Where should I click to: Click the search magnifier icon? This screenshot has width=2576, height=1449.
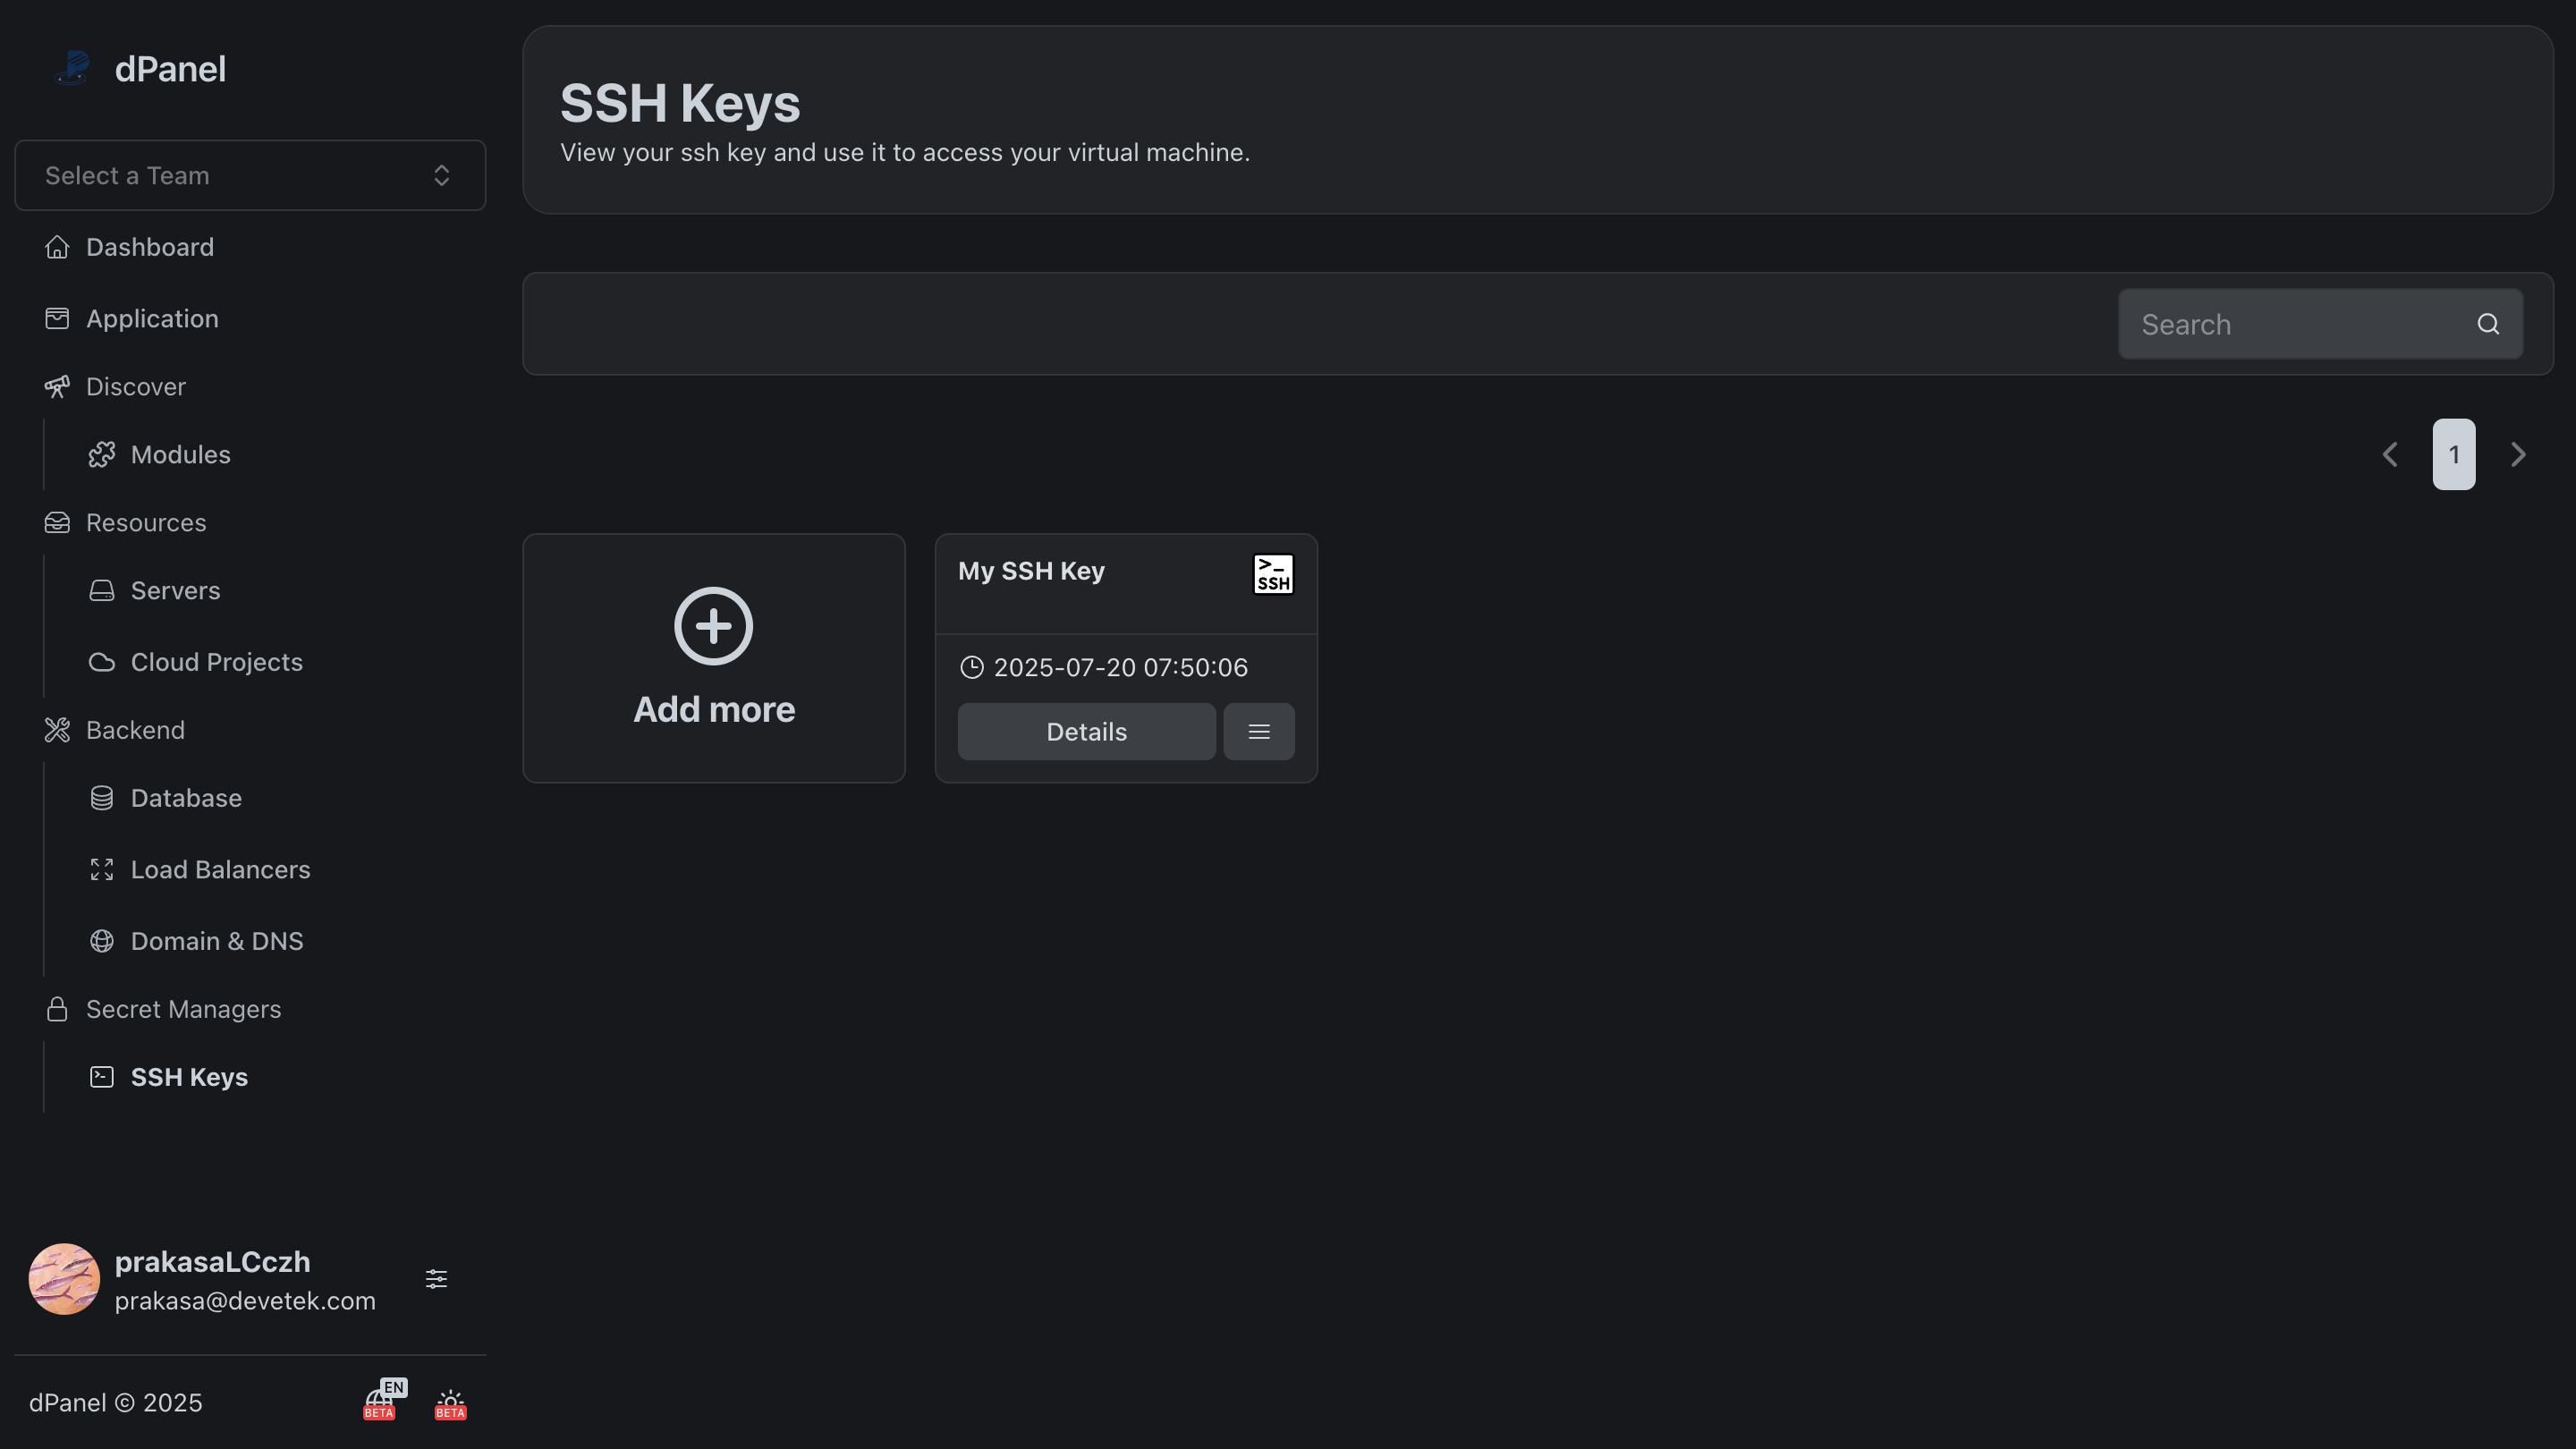[x=2488, y=324]
